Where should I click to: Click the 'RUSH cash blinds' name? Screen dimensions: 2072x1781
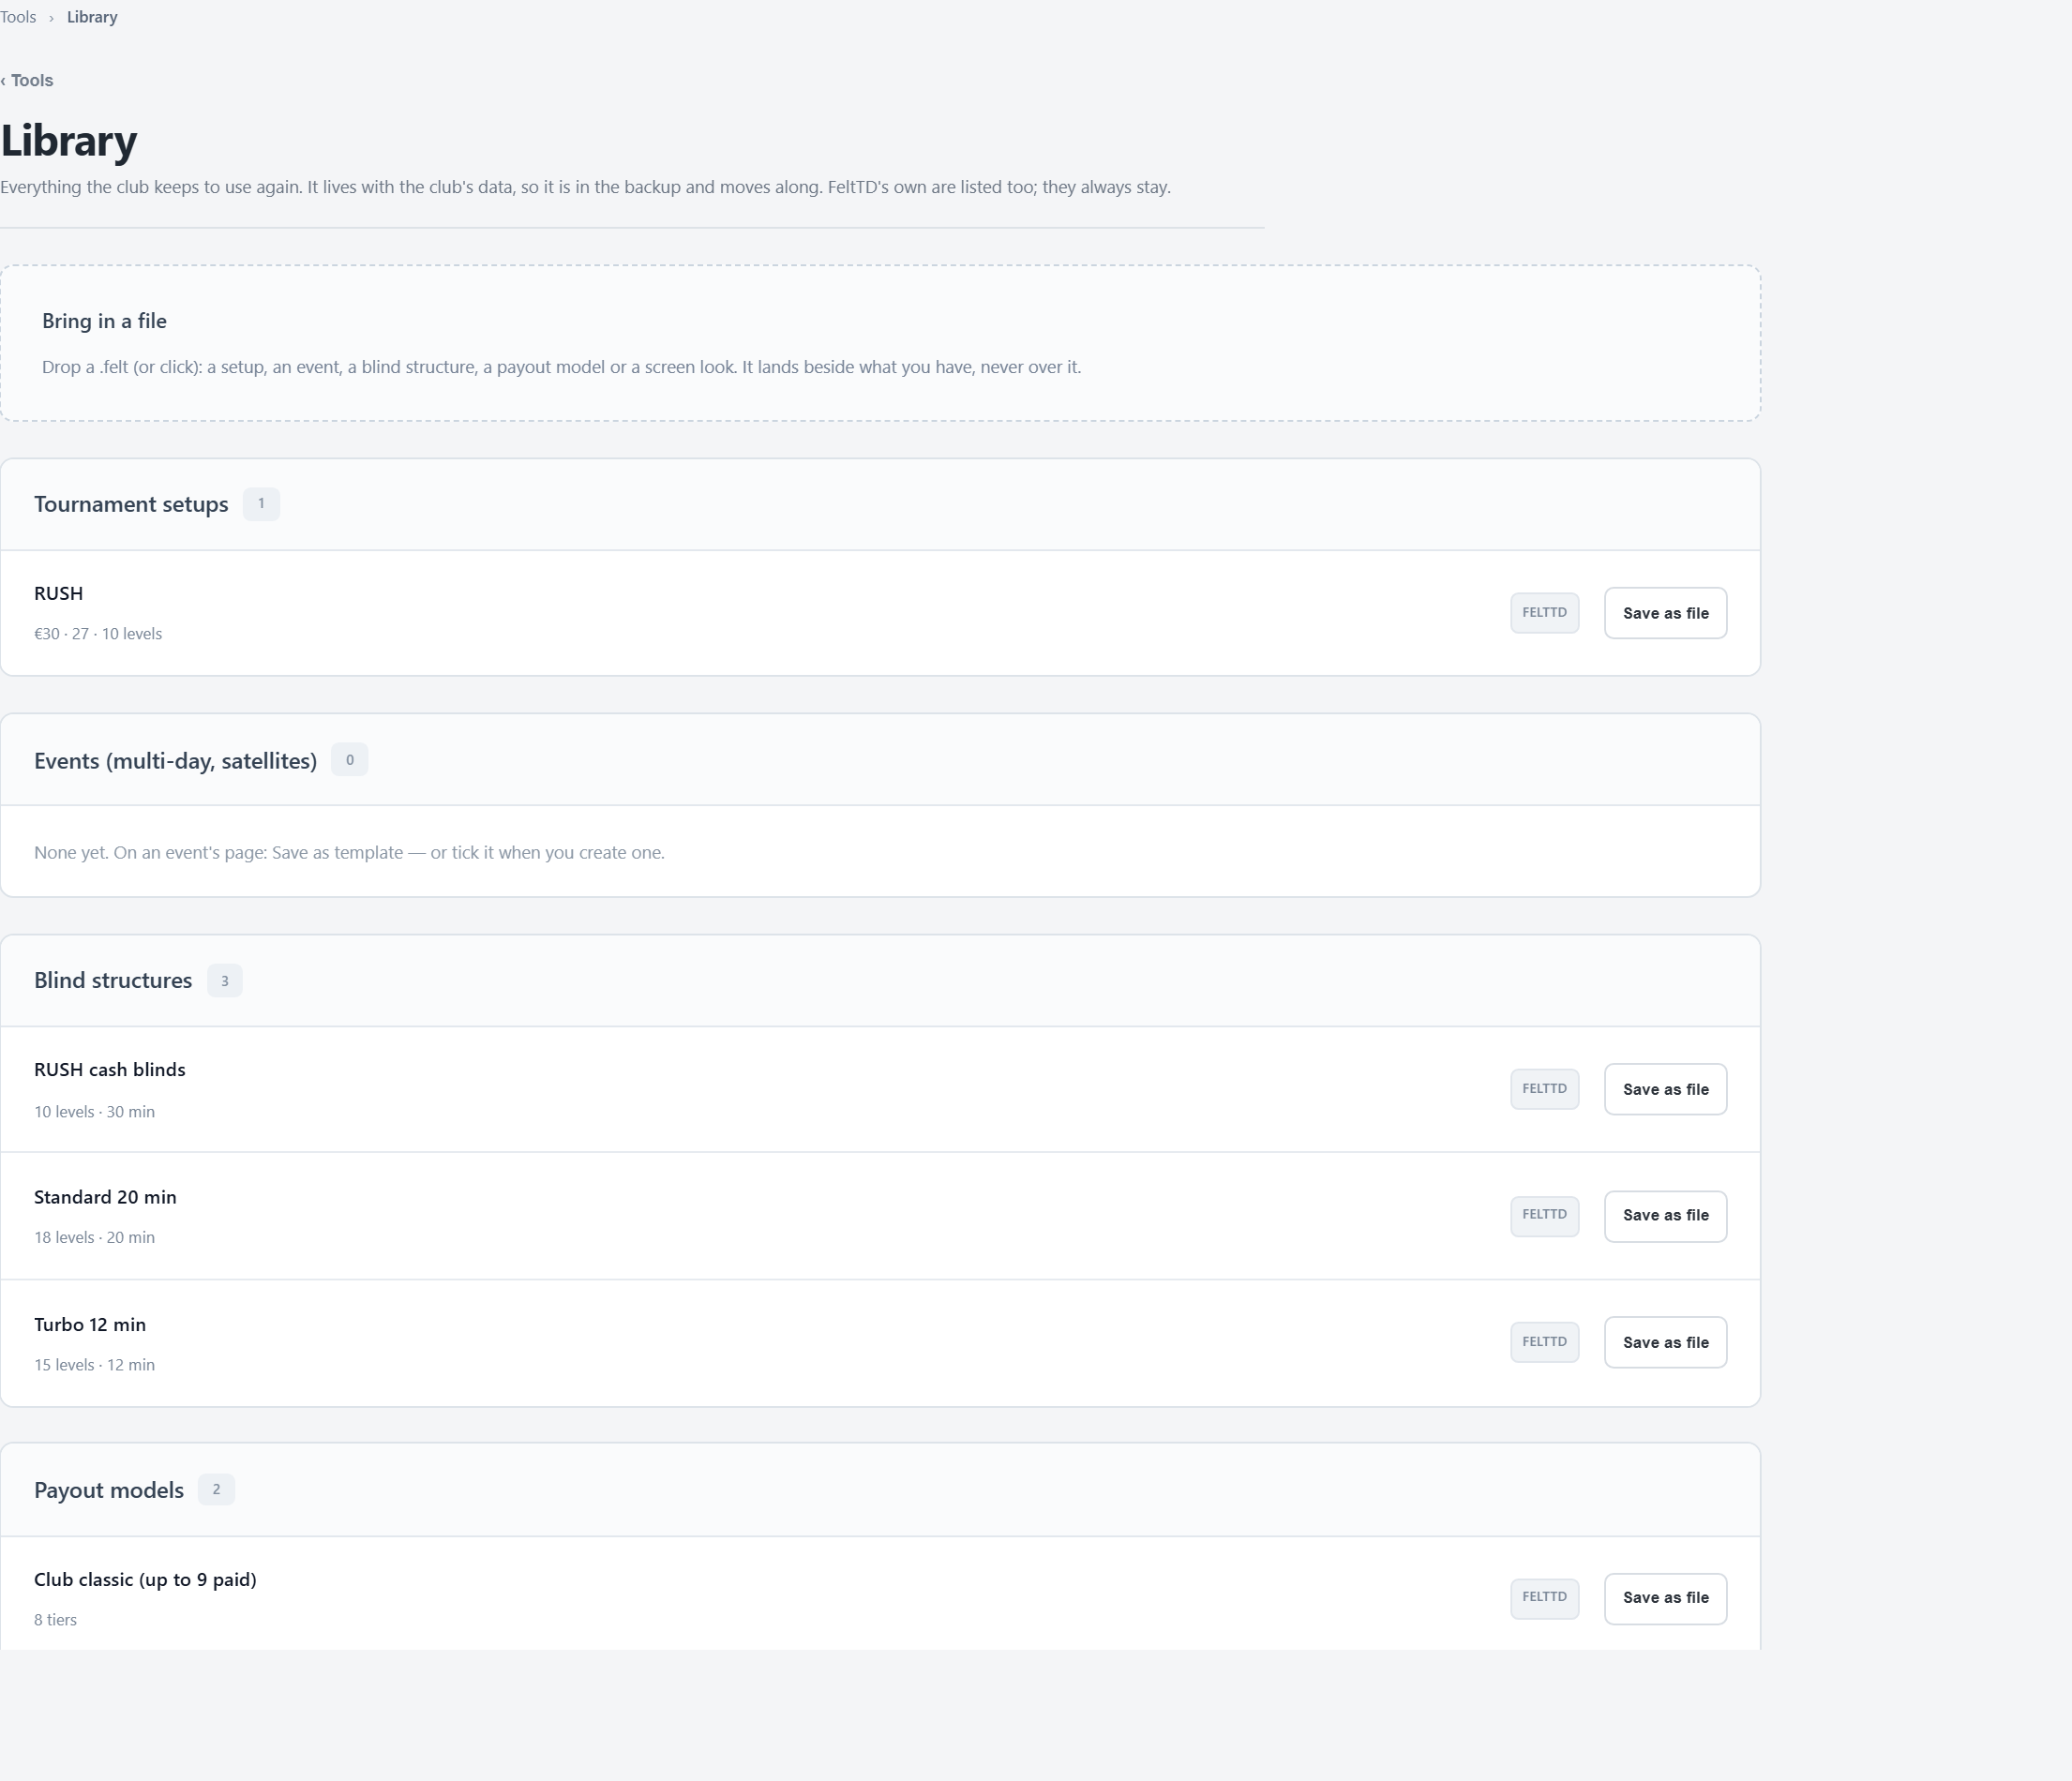click(x=110, y=1070)
